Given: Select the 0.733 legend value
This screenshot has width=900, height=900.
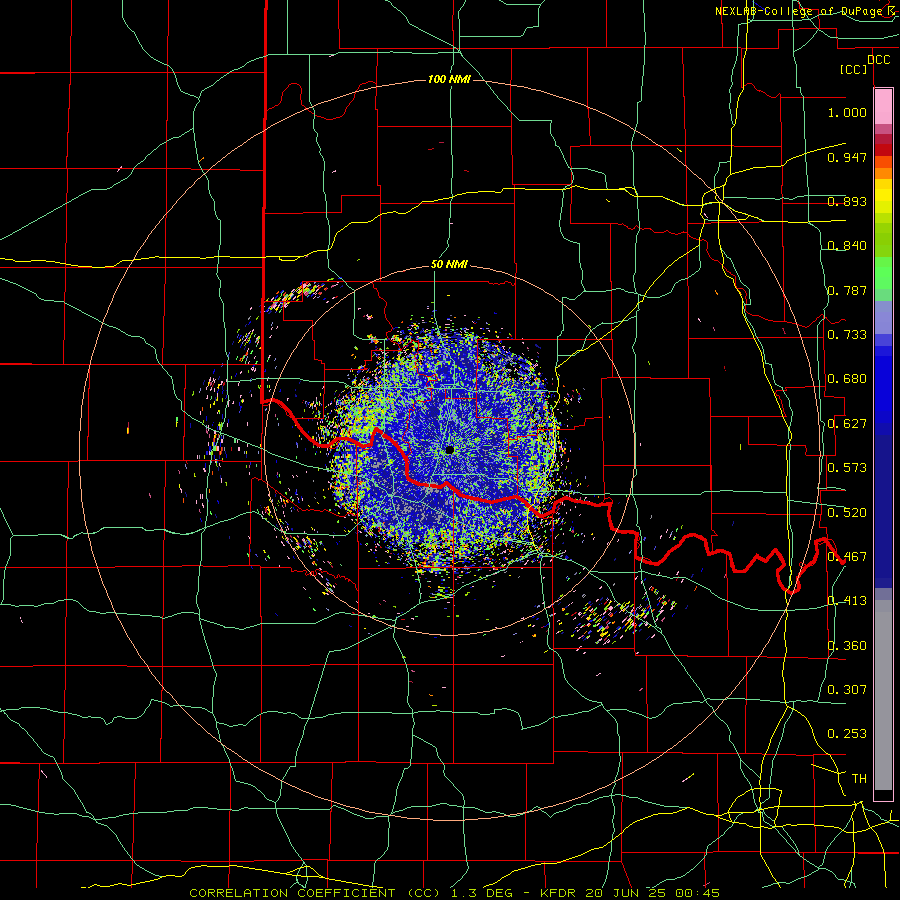Looking at the screenshot, I should coord(847,335).
